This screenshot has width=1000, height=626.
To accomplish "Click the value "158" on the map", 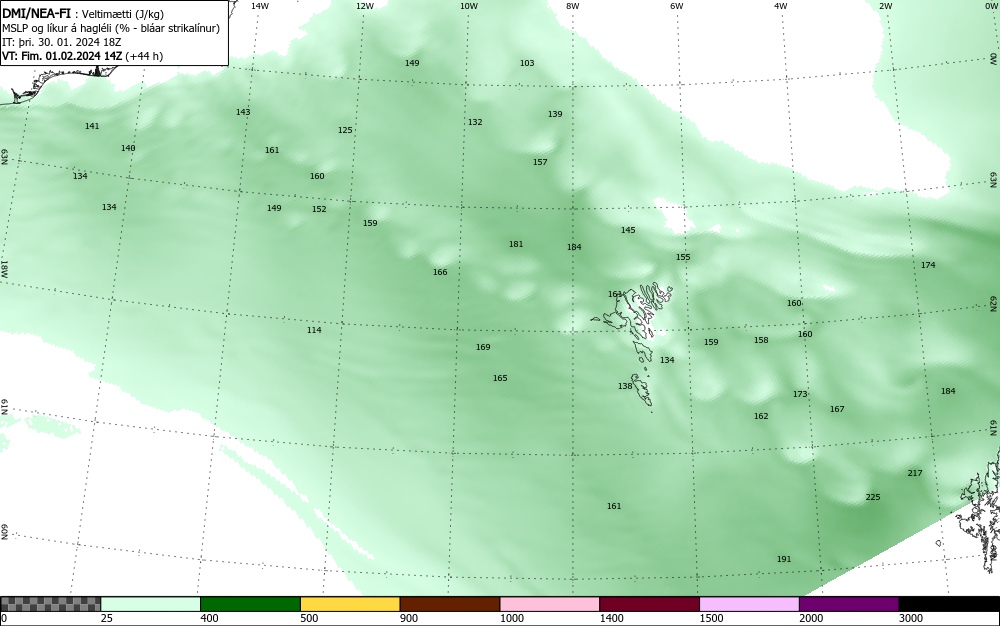I will tap(761, 340).
